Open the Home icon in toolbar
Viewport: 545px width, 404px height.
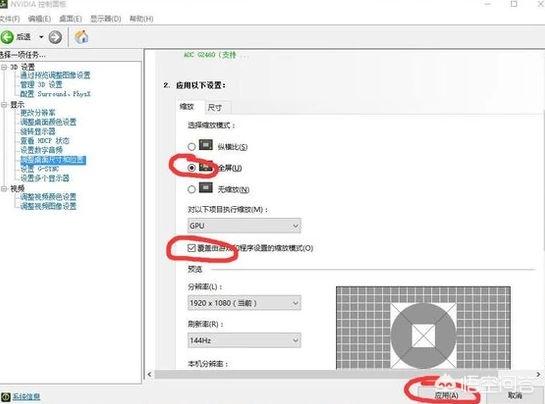tap(81, 37)
